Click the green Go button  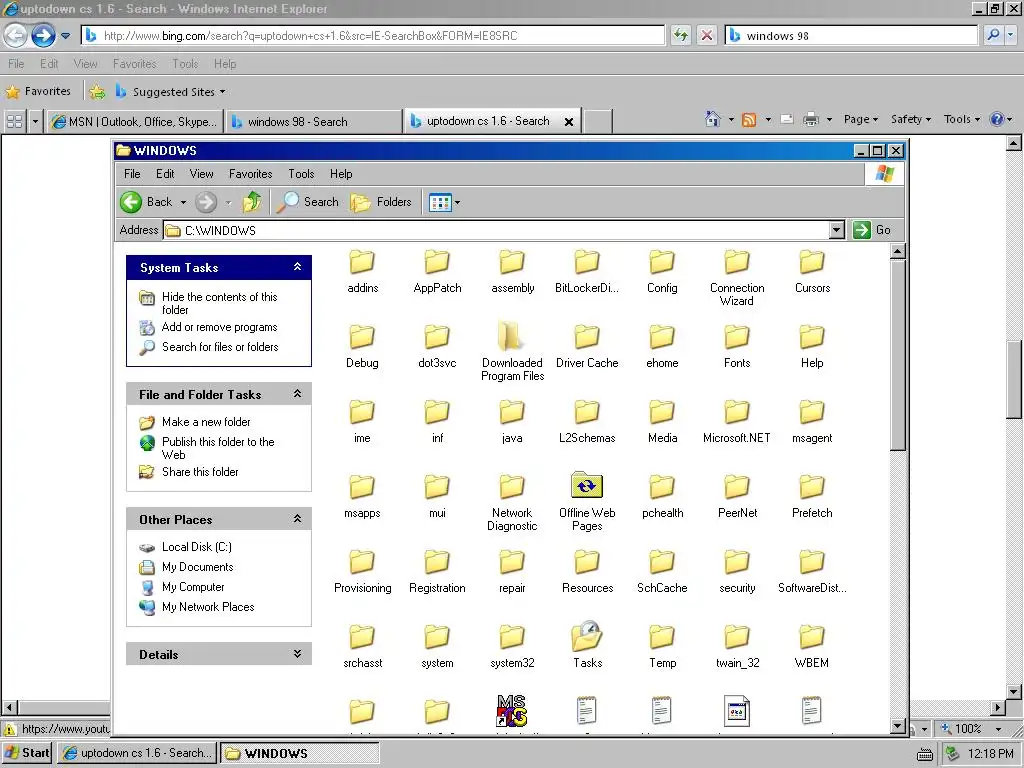tap(872, 230)
